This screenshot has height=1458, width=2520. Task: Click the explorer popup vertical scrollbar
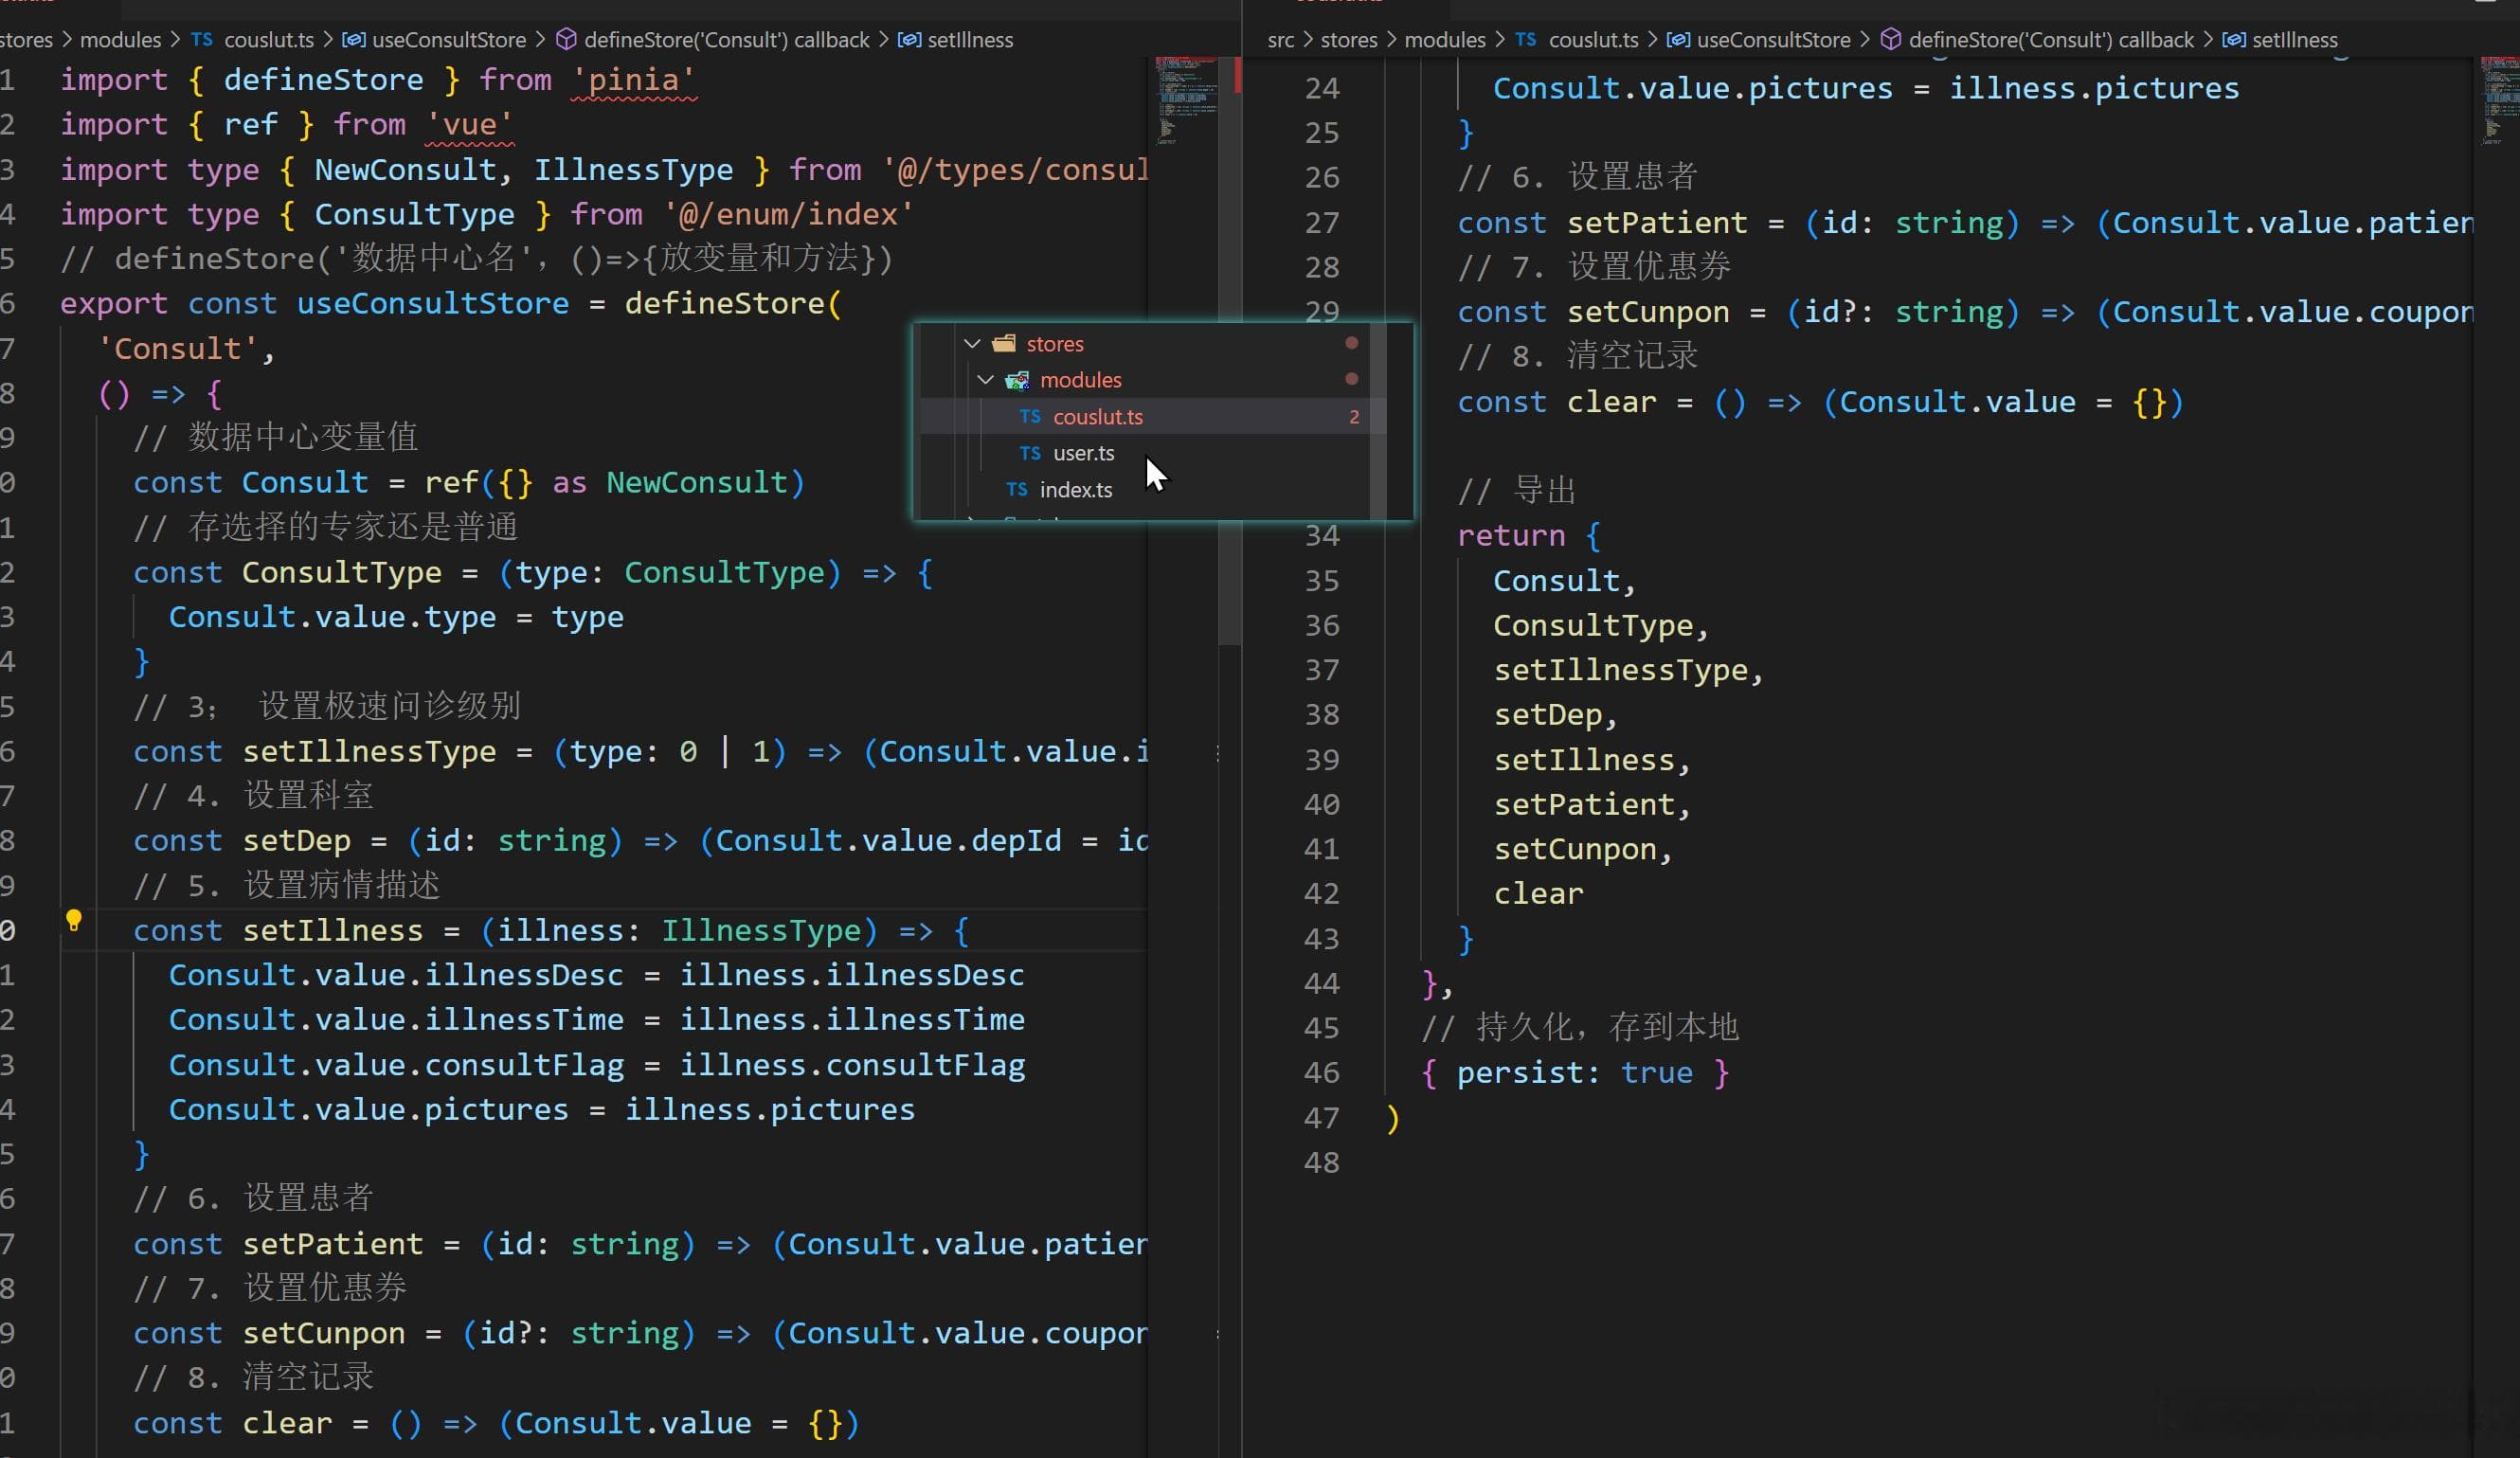pyautogui.click(x=1378, y=420)
